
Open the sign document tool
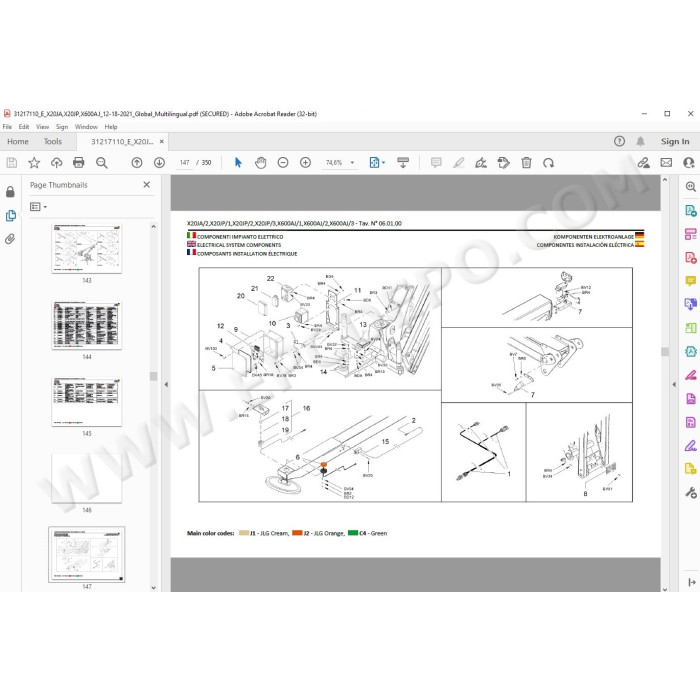481,163
